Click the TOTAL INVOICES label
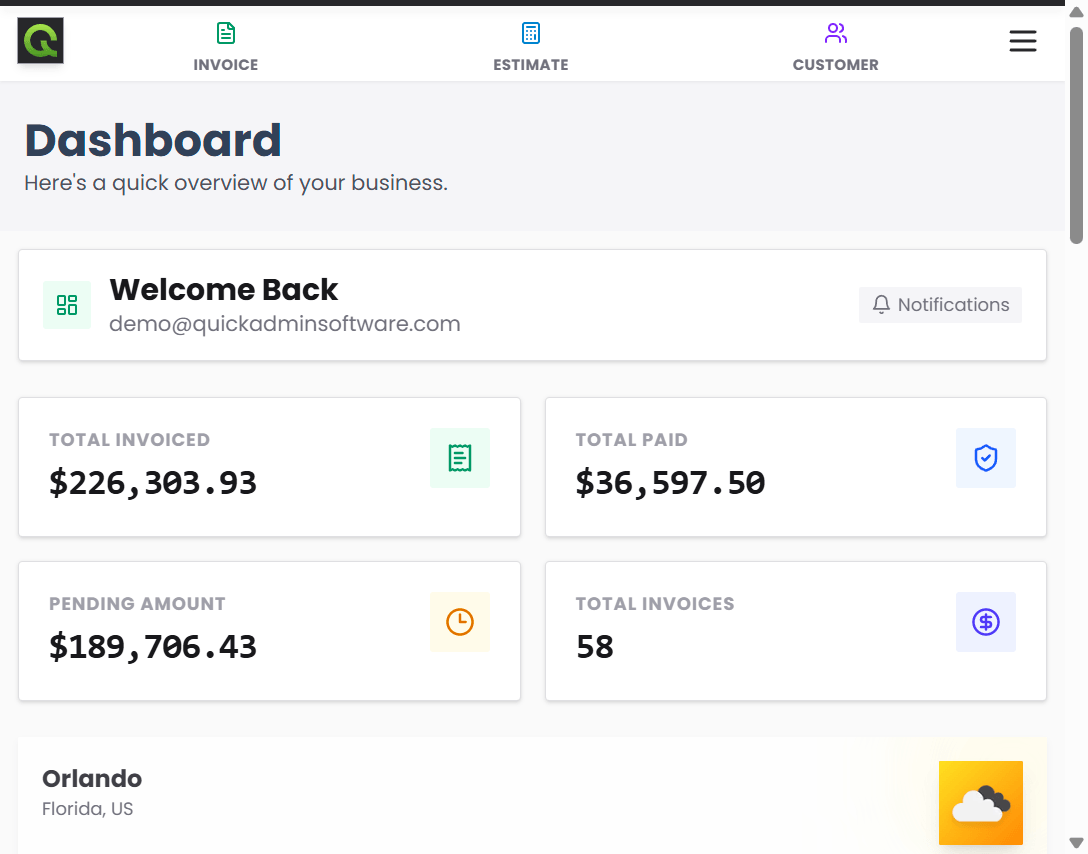Image resolution: width=1088 pixels, height=854 pixels. [655, 604]
